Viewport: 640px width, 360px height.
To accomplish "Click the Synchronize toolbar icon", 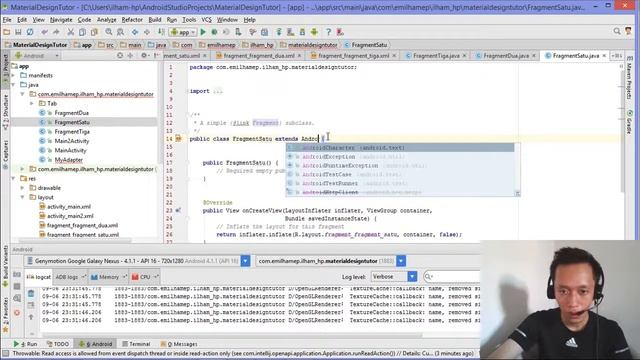I will click(30, 32).
